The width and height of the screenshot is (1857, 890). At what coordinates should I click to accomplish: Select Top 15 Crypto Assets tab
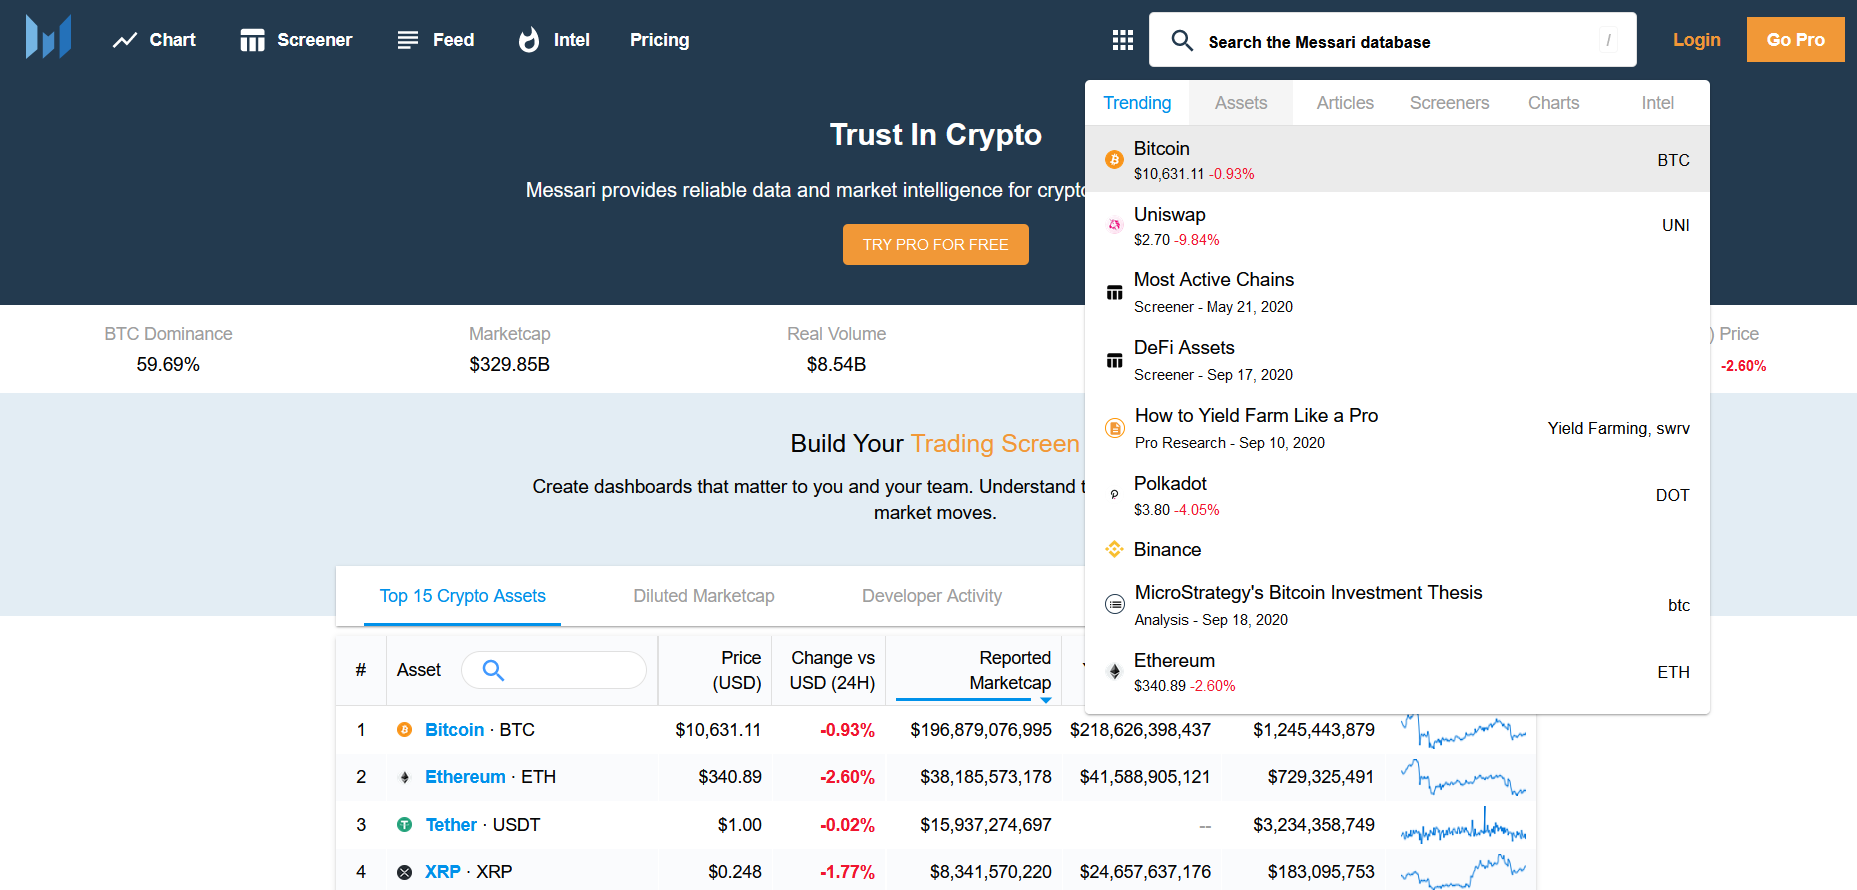[x=462, y=596]
